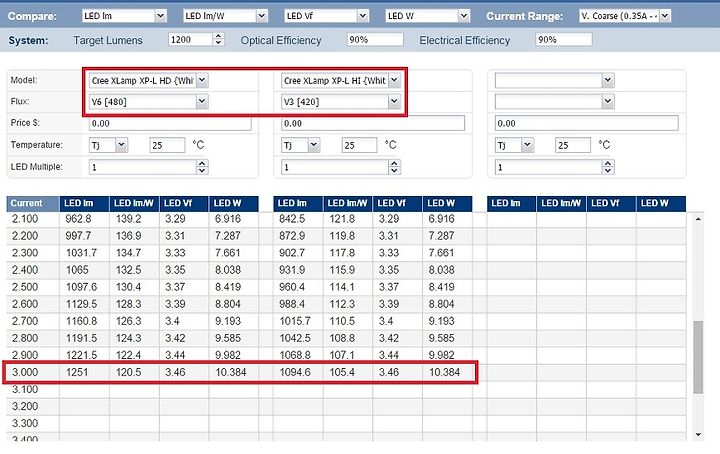
Task: Click second table's LED Vf column header
Action: (x=398, y=203)
